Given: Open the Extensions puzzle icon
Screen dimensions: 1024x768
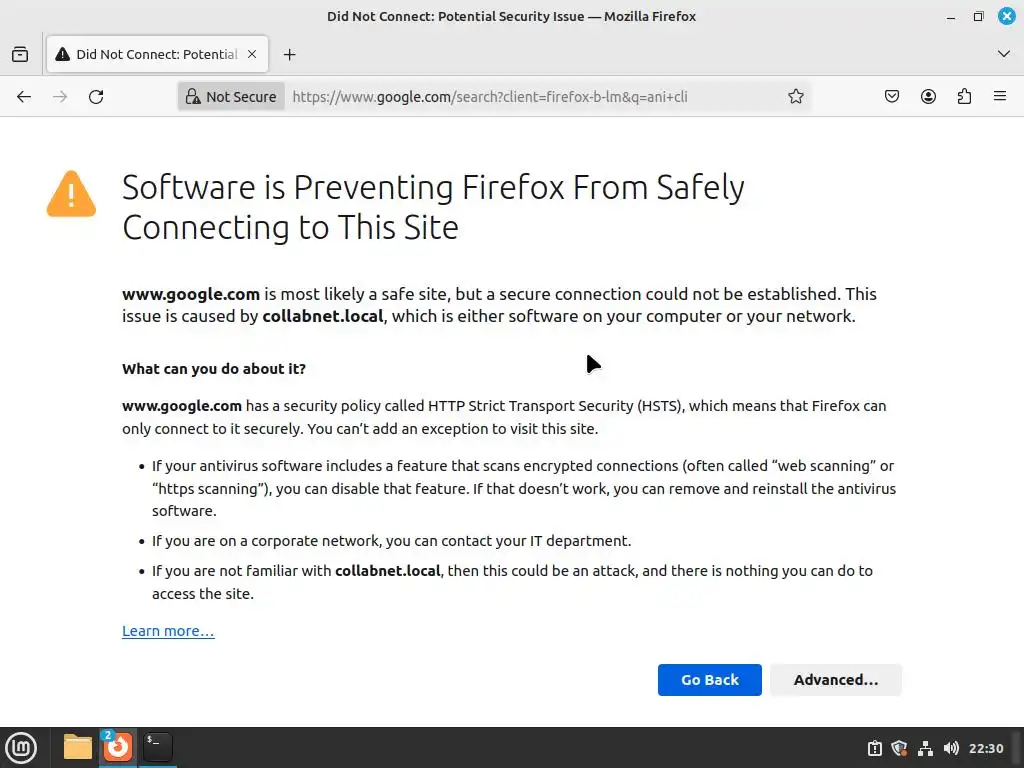Looking at the screenshot, I should tap(964, 97).
